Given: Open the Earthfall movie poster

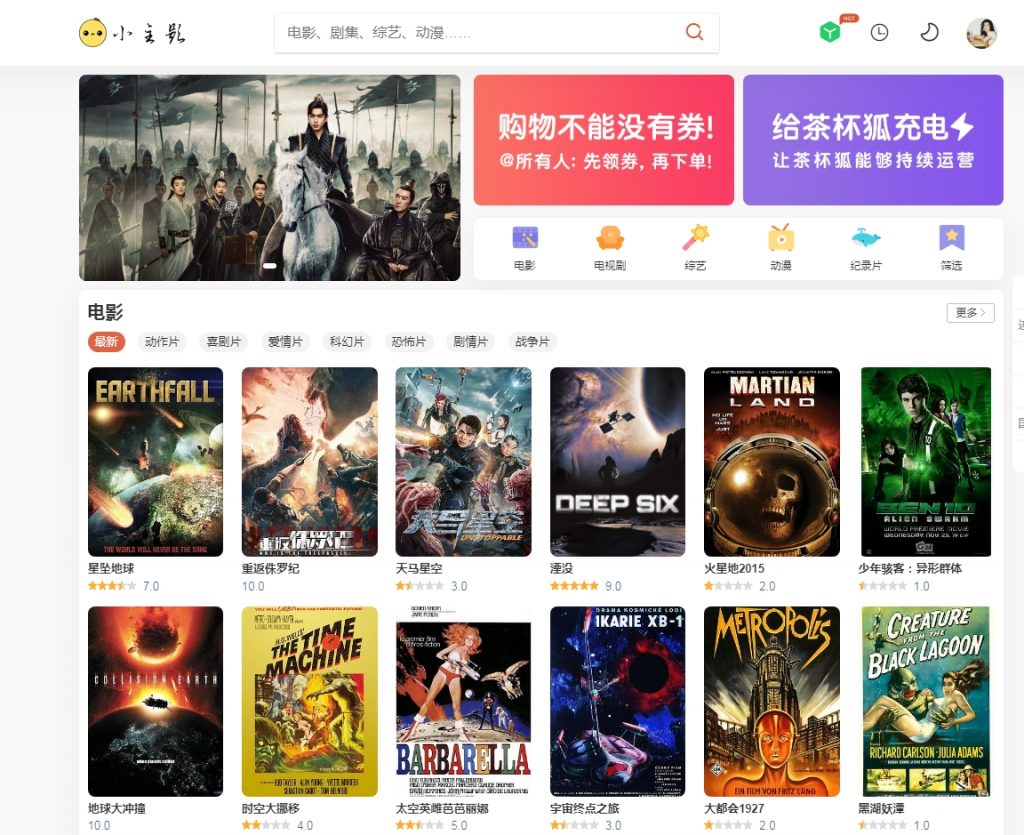Looking at the screenshot, I should 155,462.
